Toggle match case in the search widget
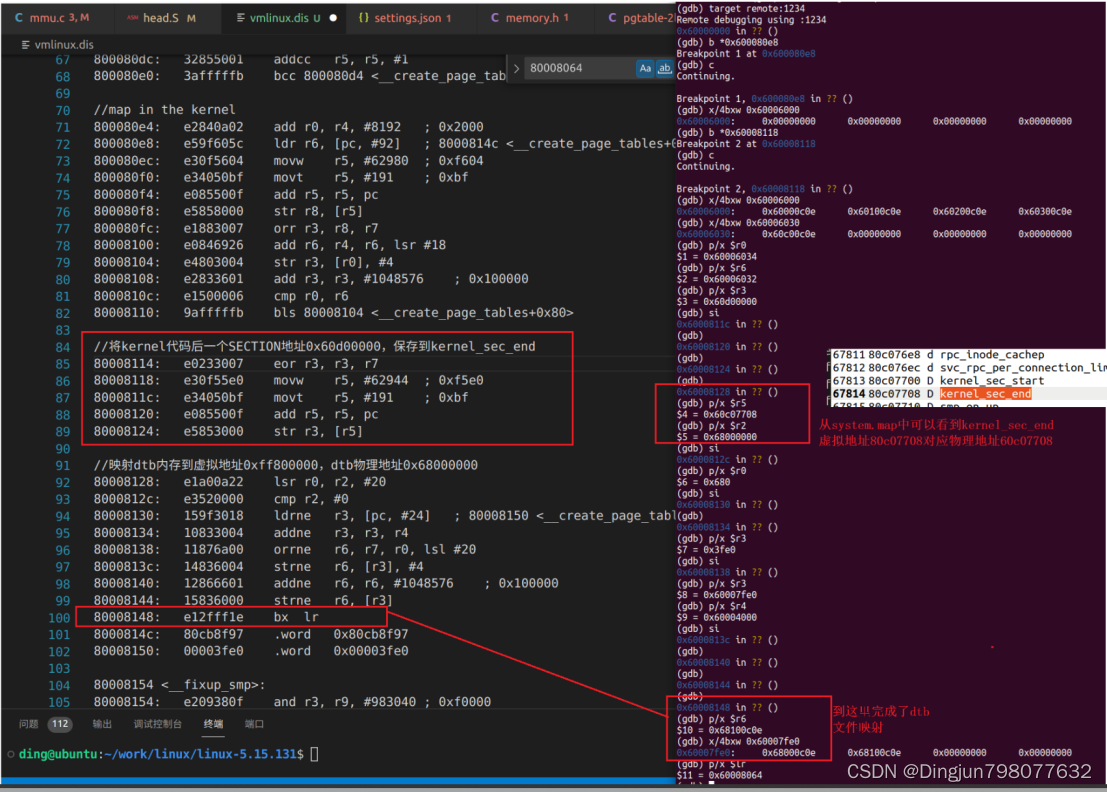Screen dimensions: 1107x792 (646, 68)
